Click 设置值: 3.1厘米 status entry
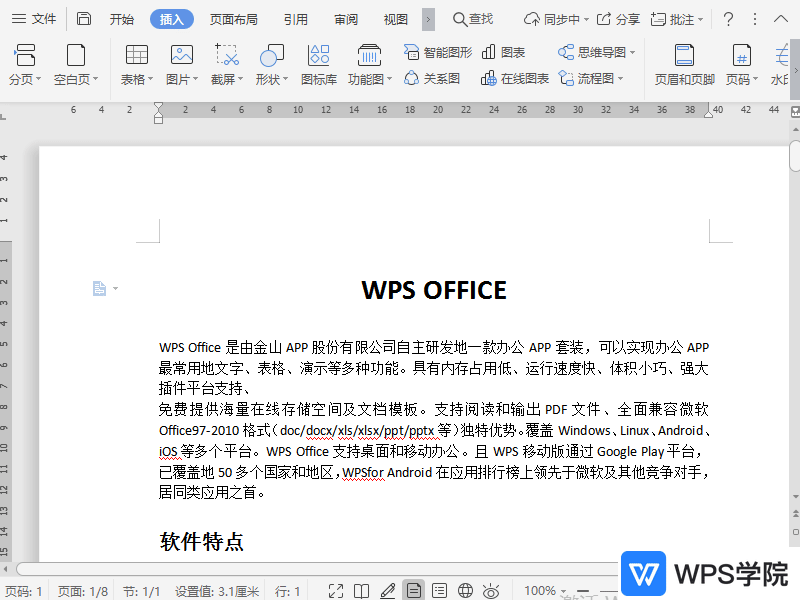This screenshot has width=800, height=600. (x=217, y=591)
